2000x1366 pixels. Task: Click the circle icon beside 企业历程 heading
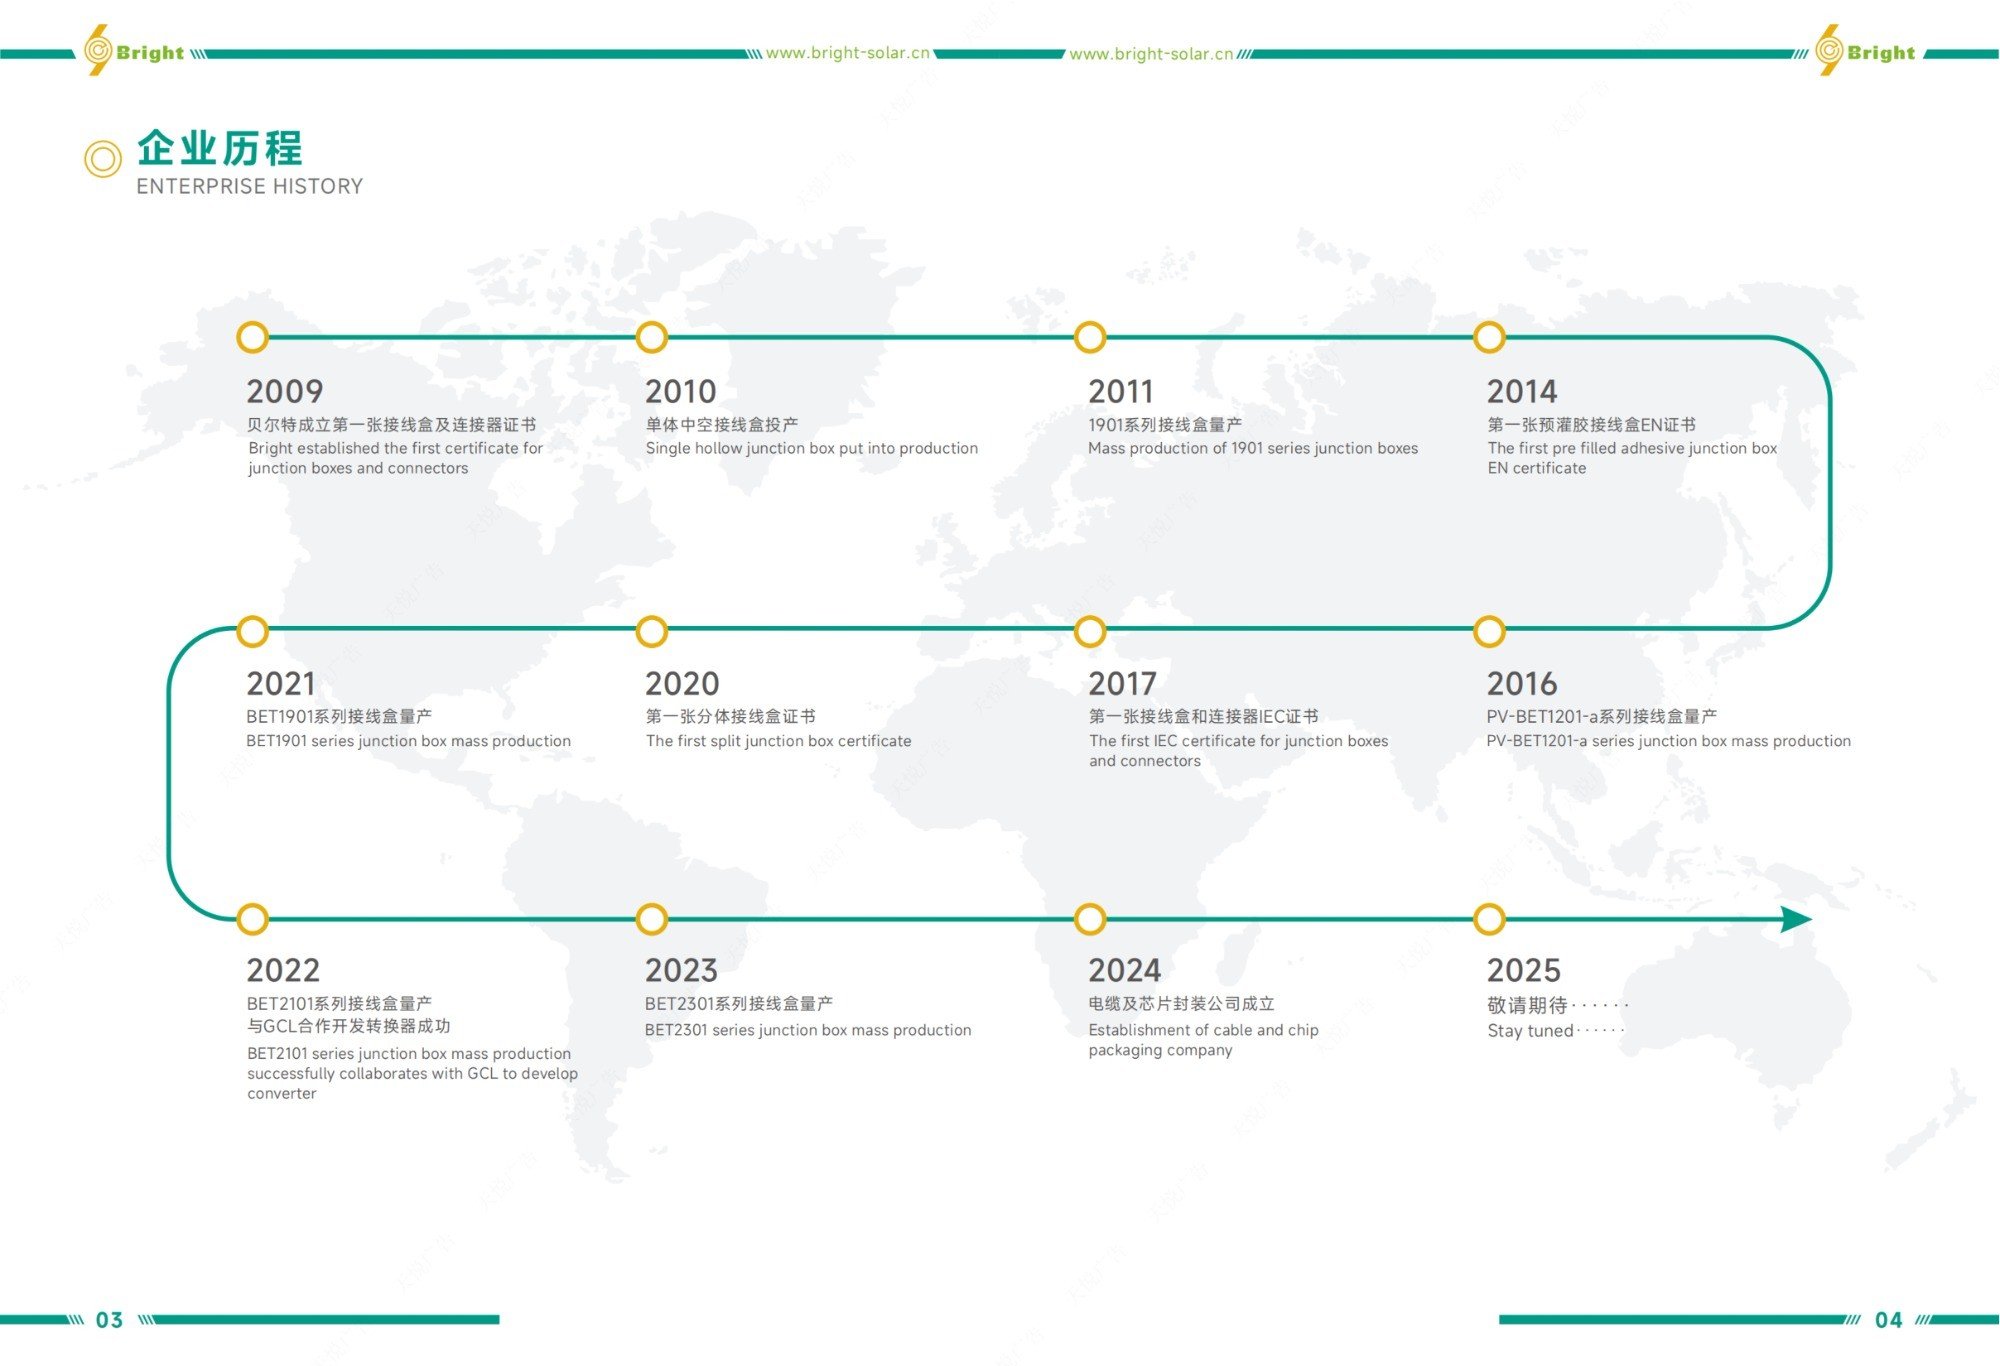click(x=102, y=159)
